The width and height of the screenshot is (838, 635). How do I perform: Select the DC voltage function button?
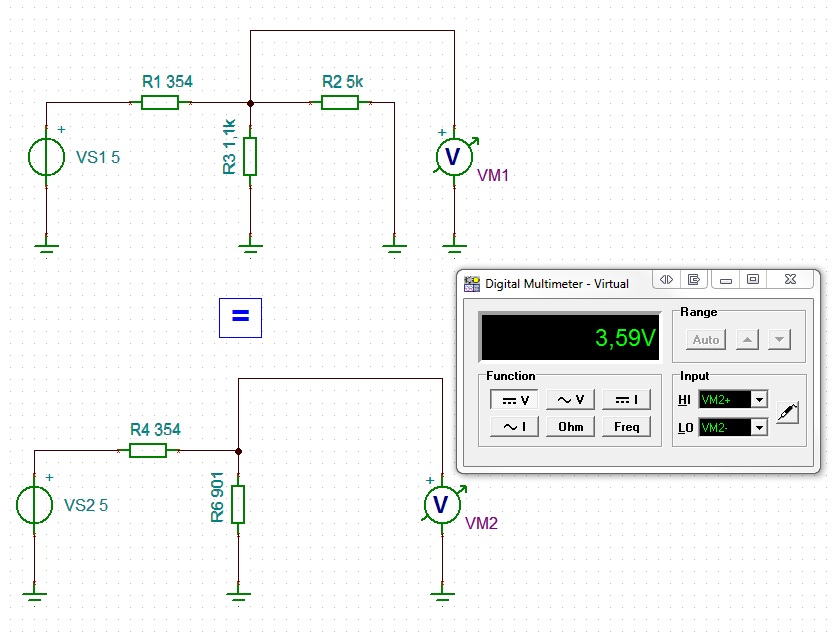(514, 400)
